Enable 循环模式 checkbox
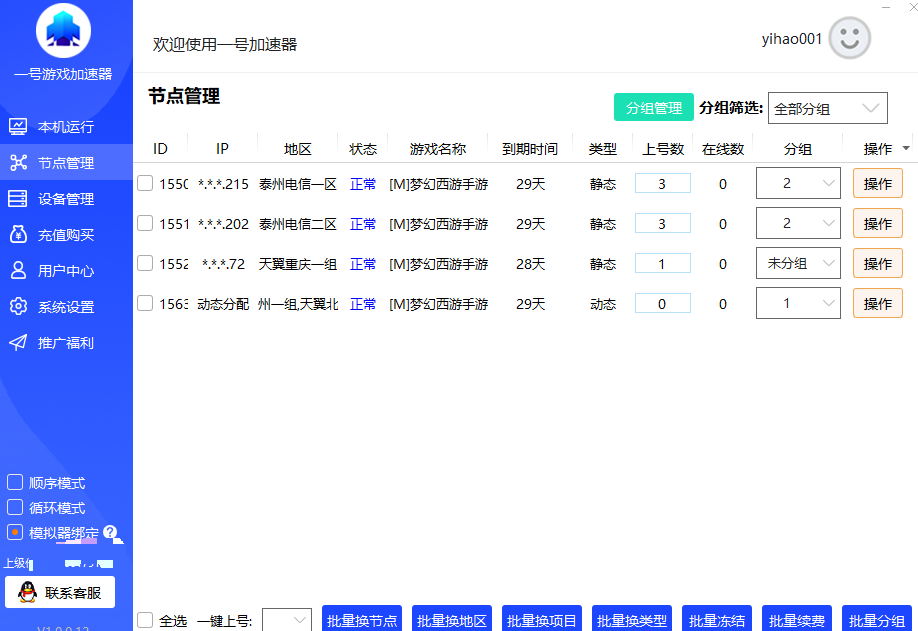The height and width of the screenshot is (631, 918). (x=15, y=507)
